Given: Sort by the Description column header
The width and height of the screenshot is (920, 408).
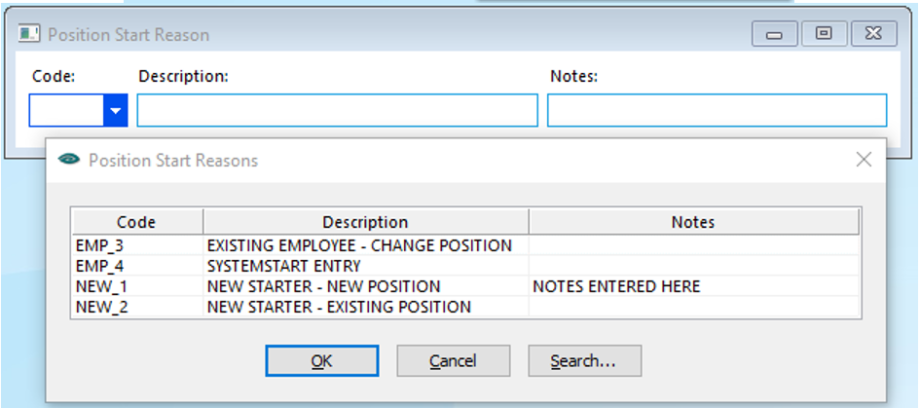Looking at the screenshot, I should [365, 222].
